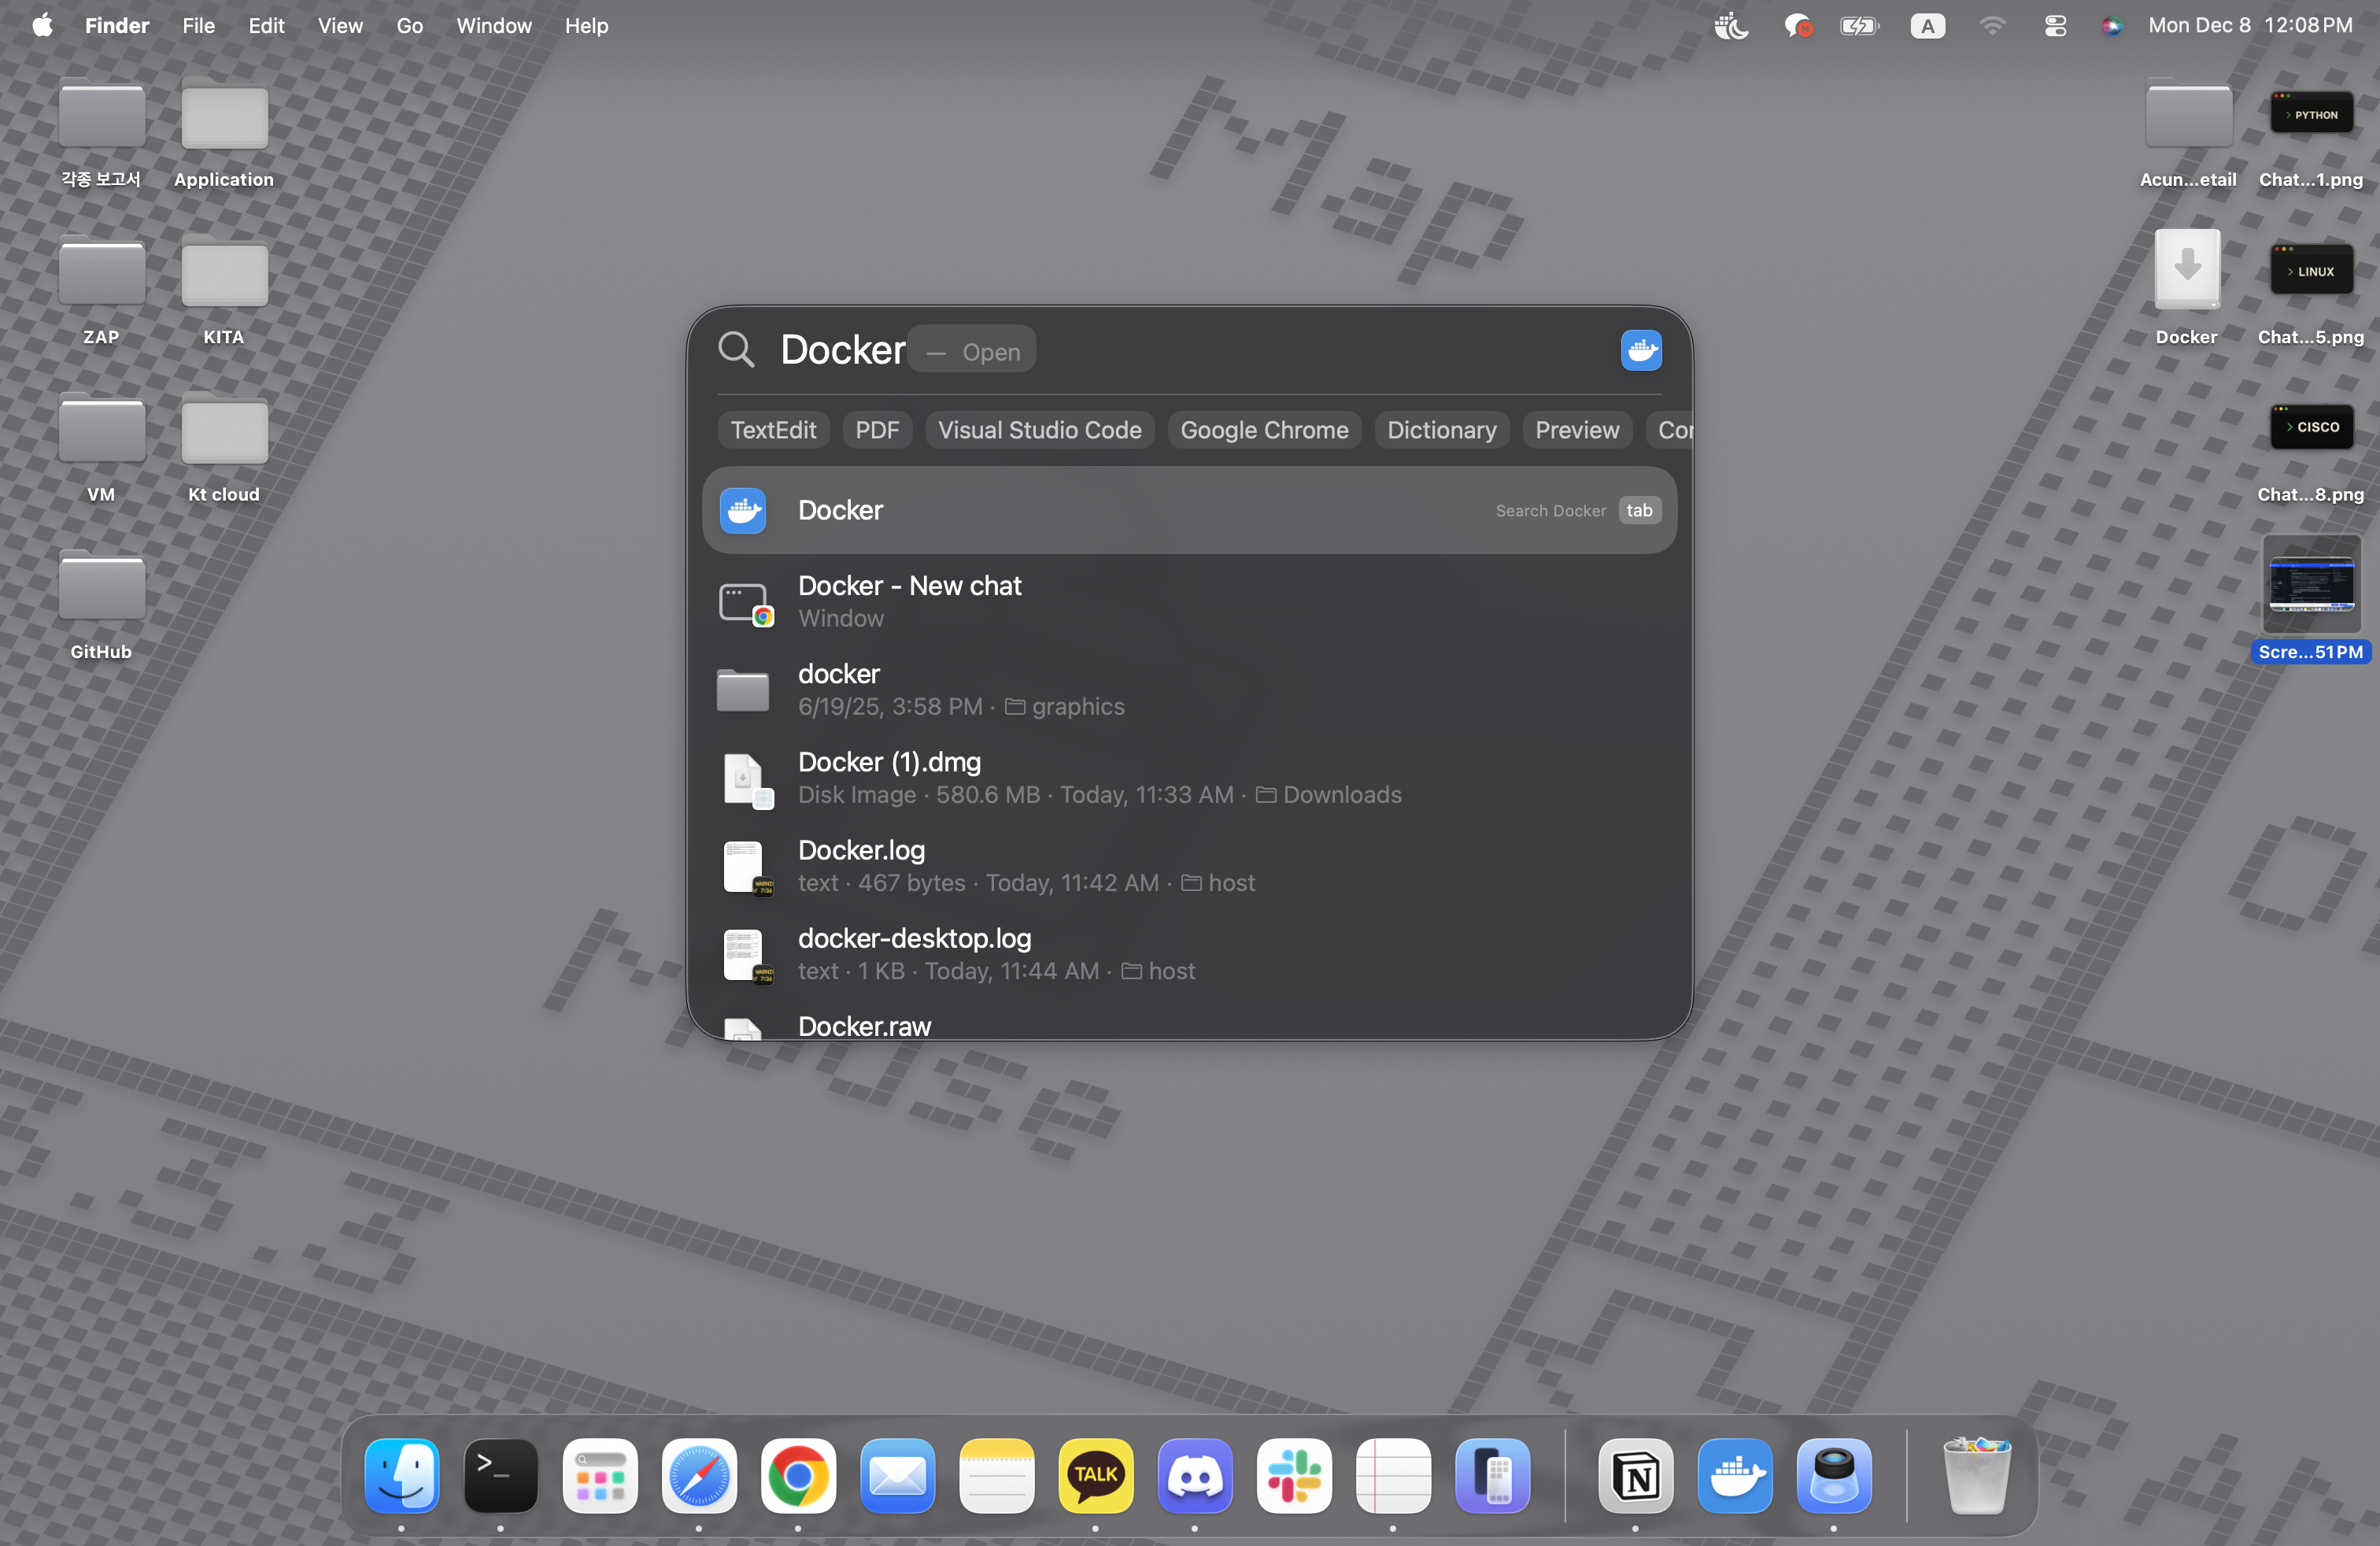Open the Go menu in menu bar
Viewport: 2380px width, 1546px height.
pos(410,26)
